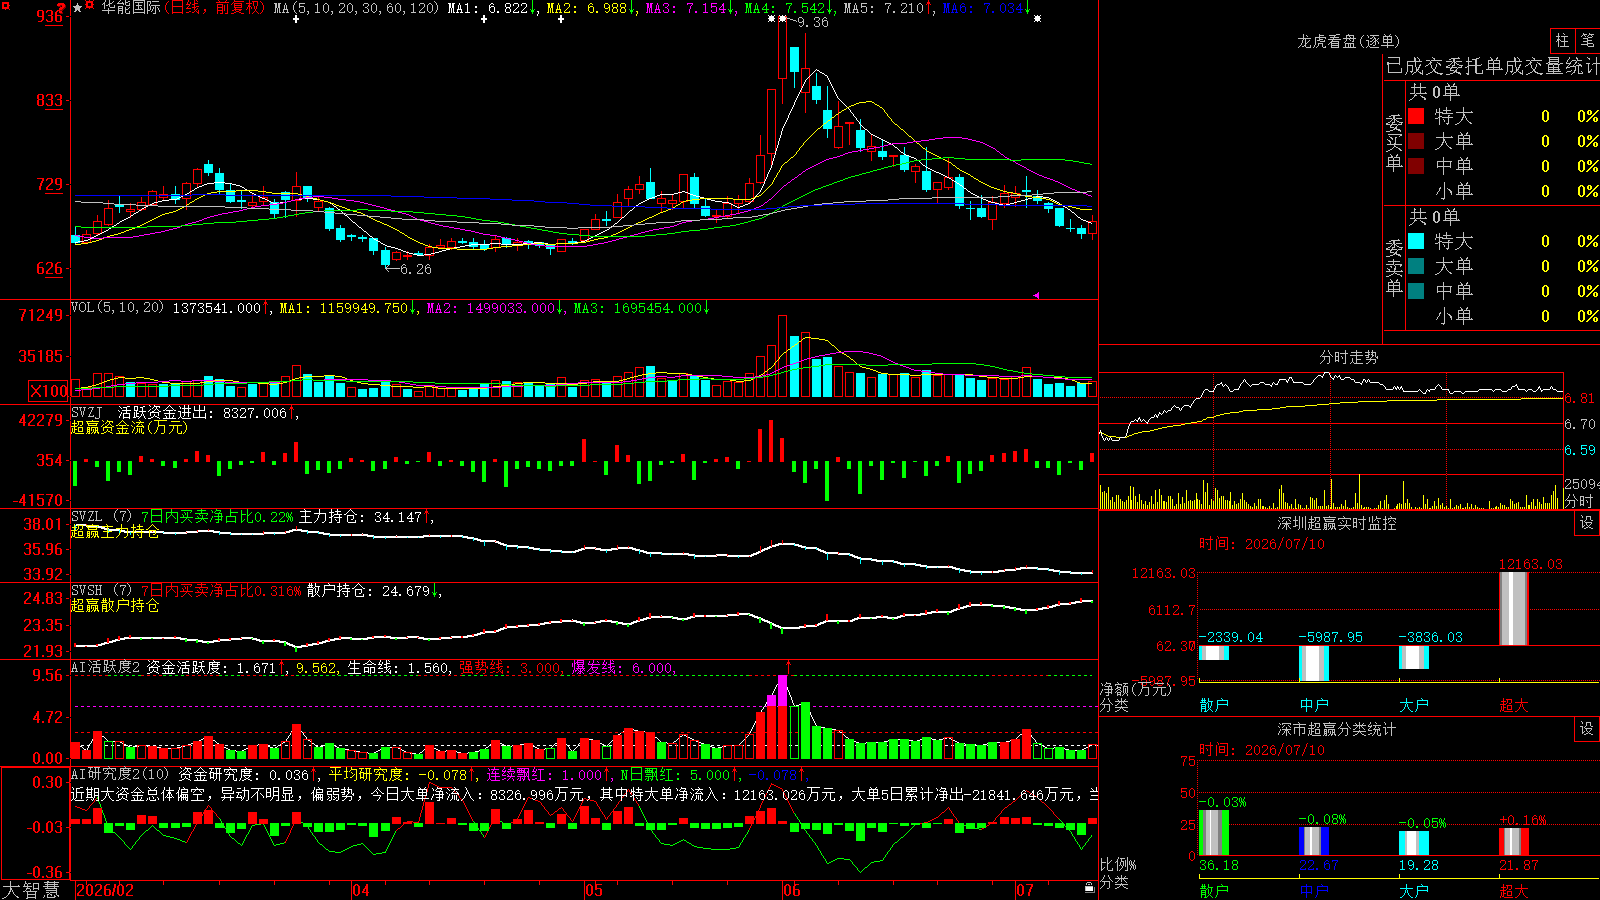Open 设 settings for 深市超赢分类统计

click(x=1587, y=729)
